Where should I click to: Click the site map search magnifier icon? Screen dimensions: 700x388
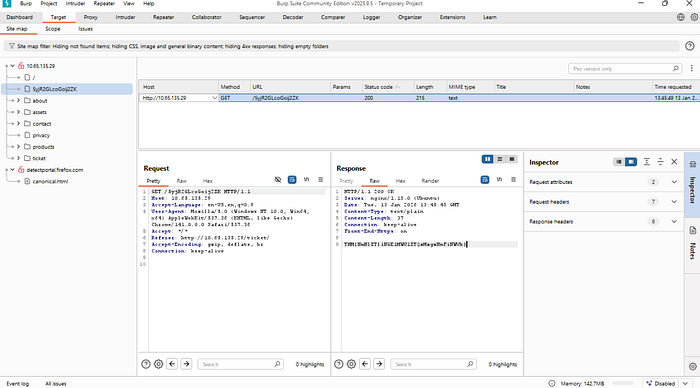point(675,68)
